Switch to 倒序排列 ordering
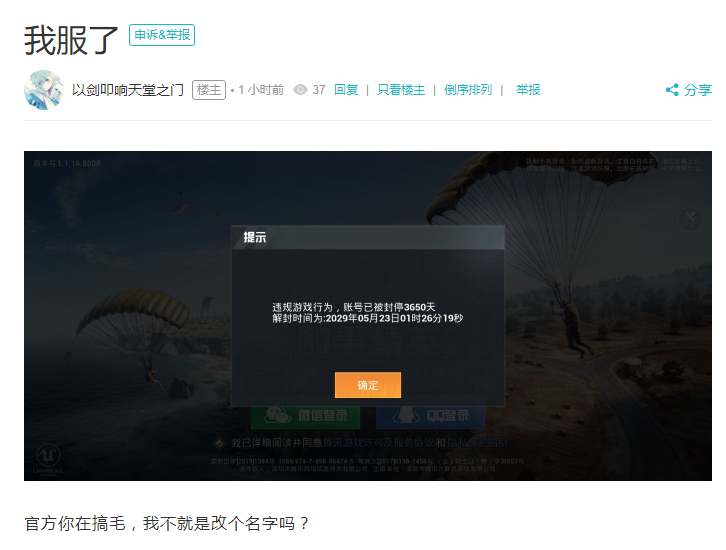 [x=468, y=89]
